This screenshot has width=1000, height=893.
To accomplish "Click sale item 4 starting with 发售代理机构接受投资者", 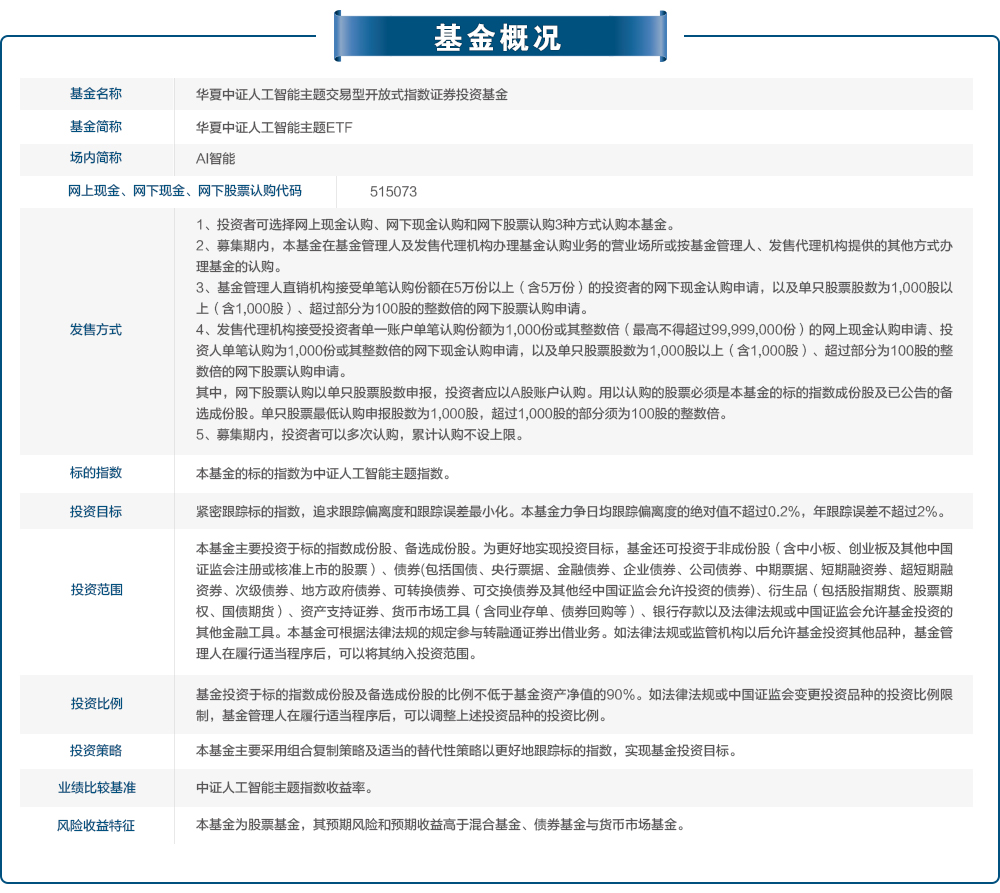I will point(574,350).
